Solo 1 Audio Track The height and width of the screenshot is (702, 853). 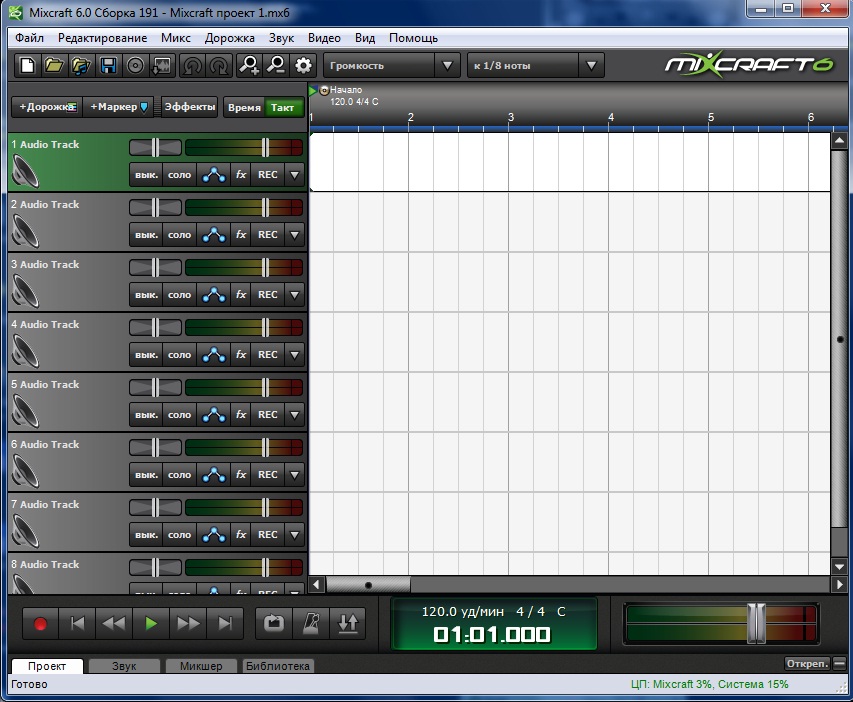coord(180,175)
